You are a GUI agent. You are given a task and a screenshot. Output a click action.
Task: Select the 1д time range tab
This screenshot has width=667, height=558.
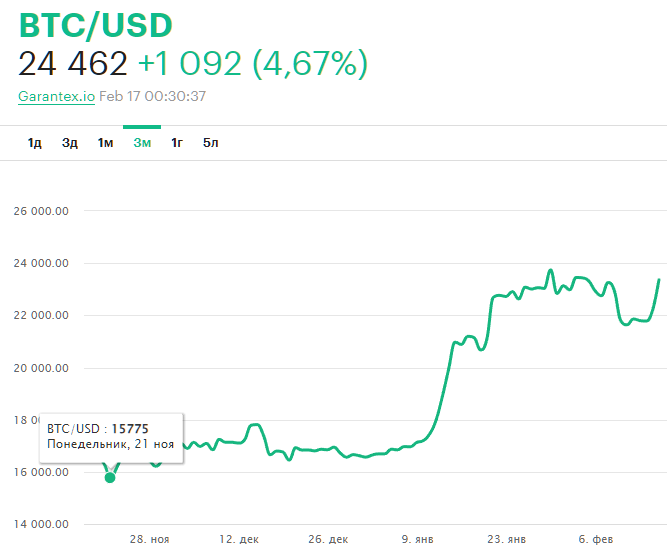35,143
